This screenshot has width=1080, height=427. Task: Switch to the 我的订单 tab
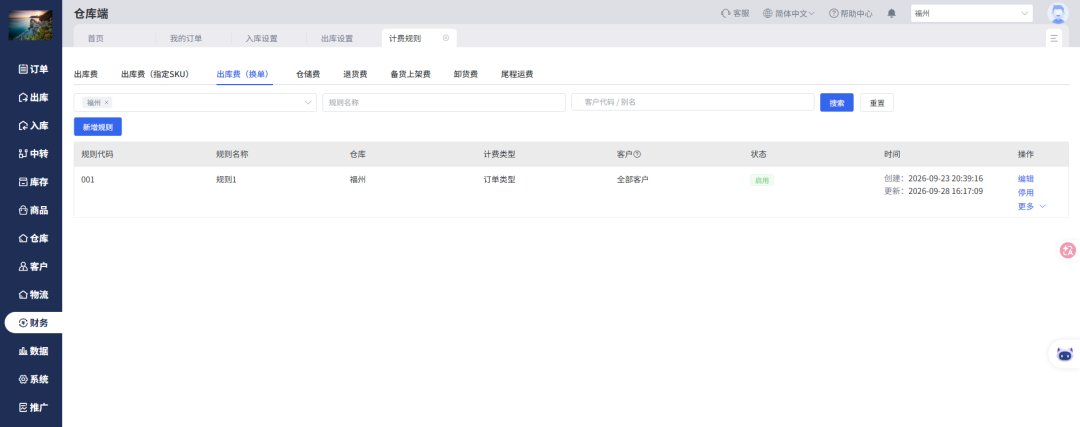pos(186,39)
